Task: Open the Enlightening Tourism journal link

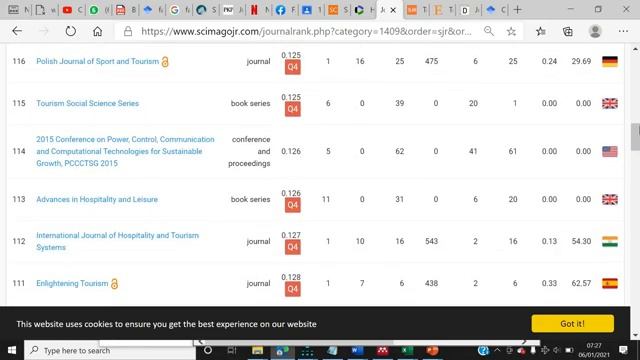Action: pos(72,283)
